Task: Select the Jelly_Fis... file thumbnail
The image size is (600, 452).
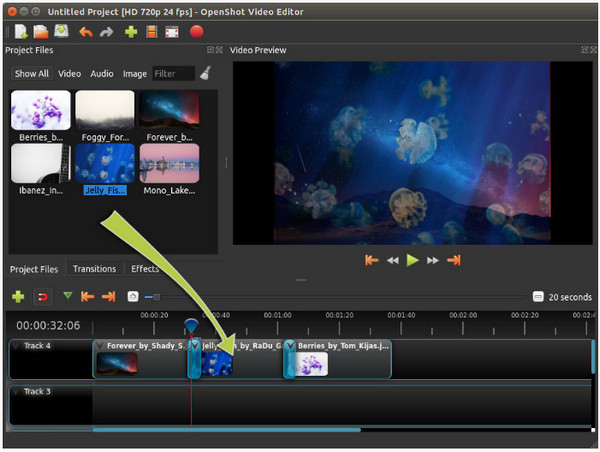Action: tap(105, 163)
